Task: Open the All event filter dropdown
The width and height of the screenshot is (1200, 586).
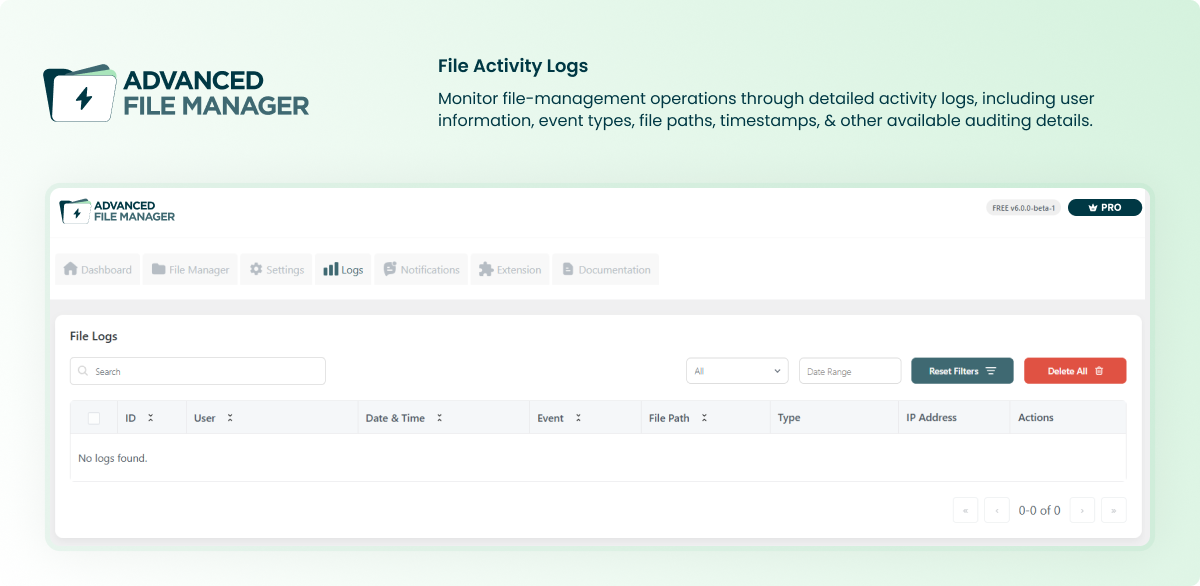Action: (x=737, y=371)
